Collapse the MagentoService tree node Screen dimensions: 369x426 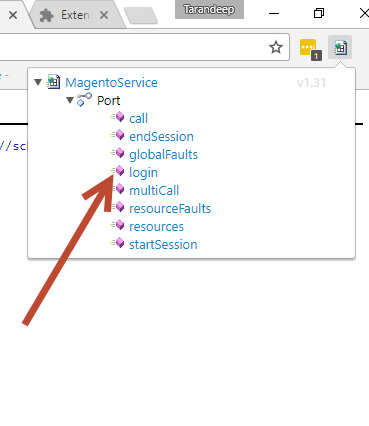point(38,82)
